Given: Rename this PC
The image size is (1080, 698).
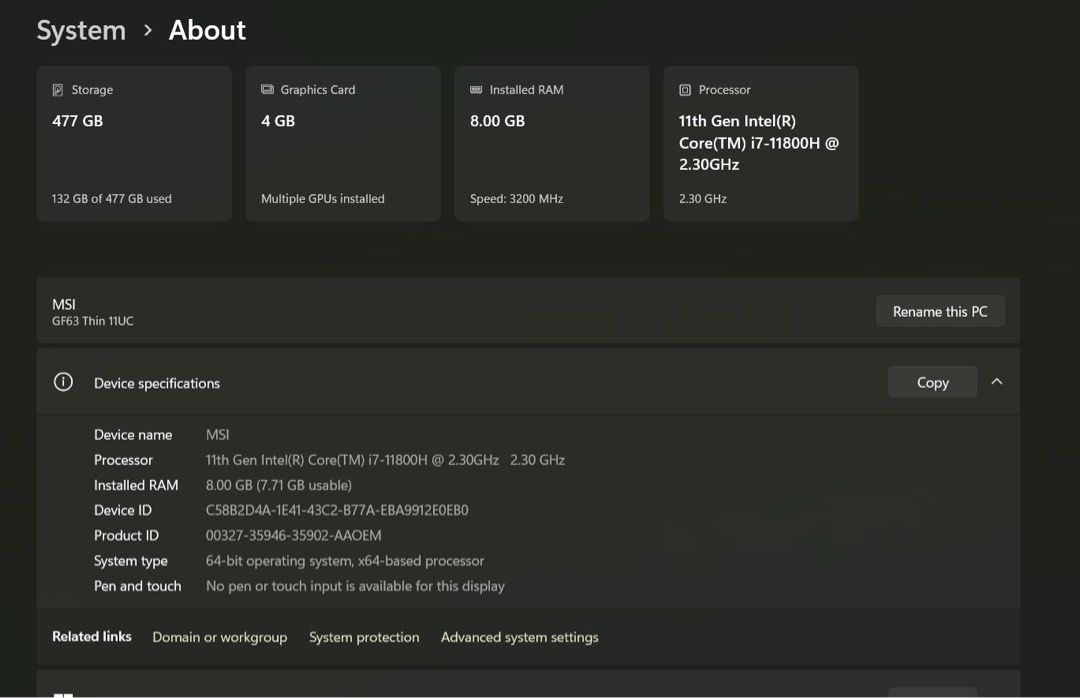Looking at the screenshot, I should point(940,311).
